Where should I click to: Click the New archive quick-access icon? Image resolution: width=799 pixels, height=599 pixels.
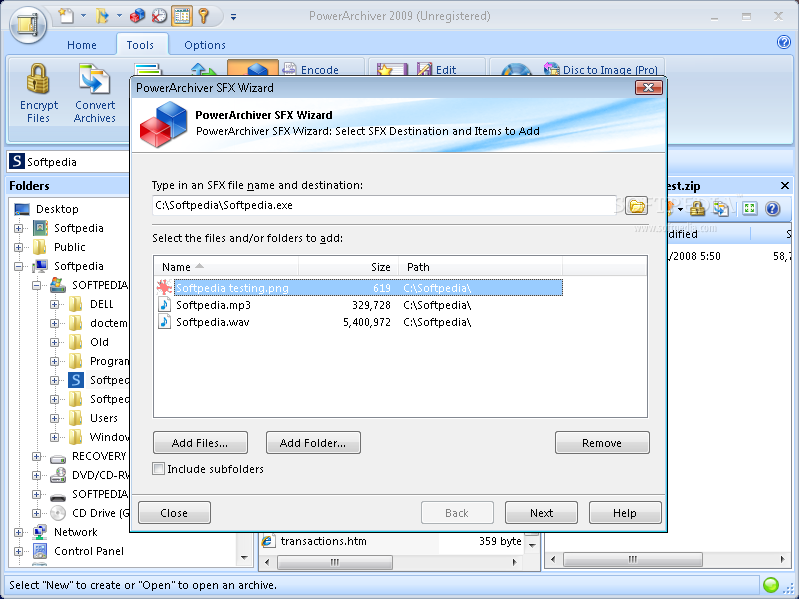[66, 16]
